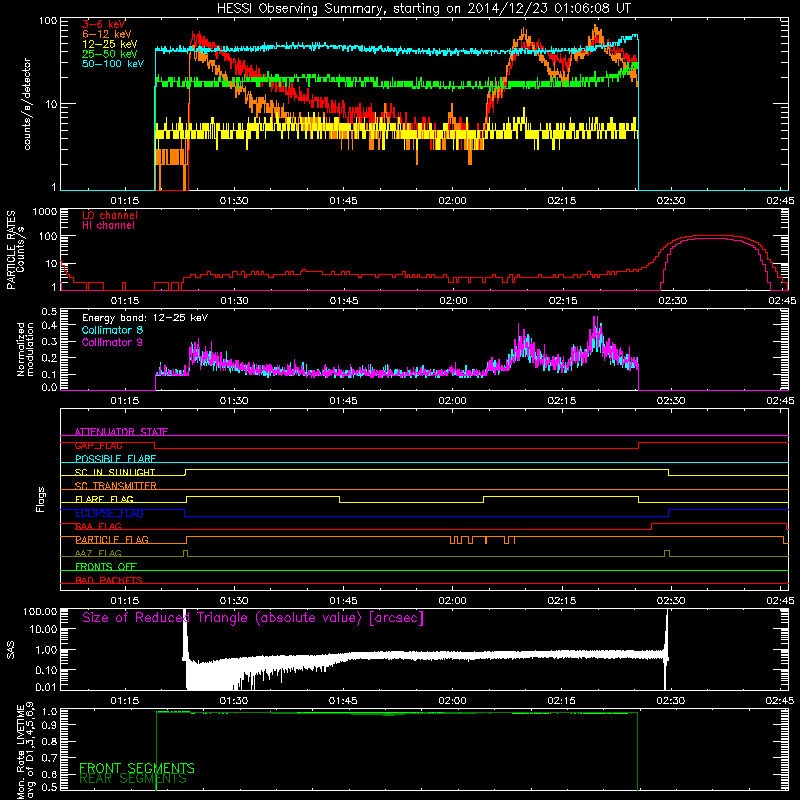Click 02:15 time label under the SAS panel
The image size is (800, 800).
(x=562, y=701)
